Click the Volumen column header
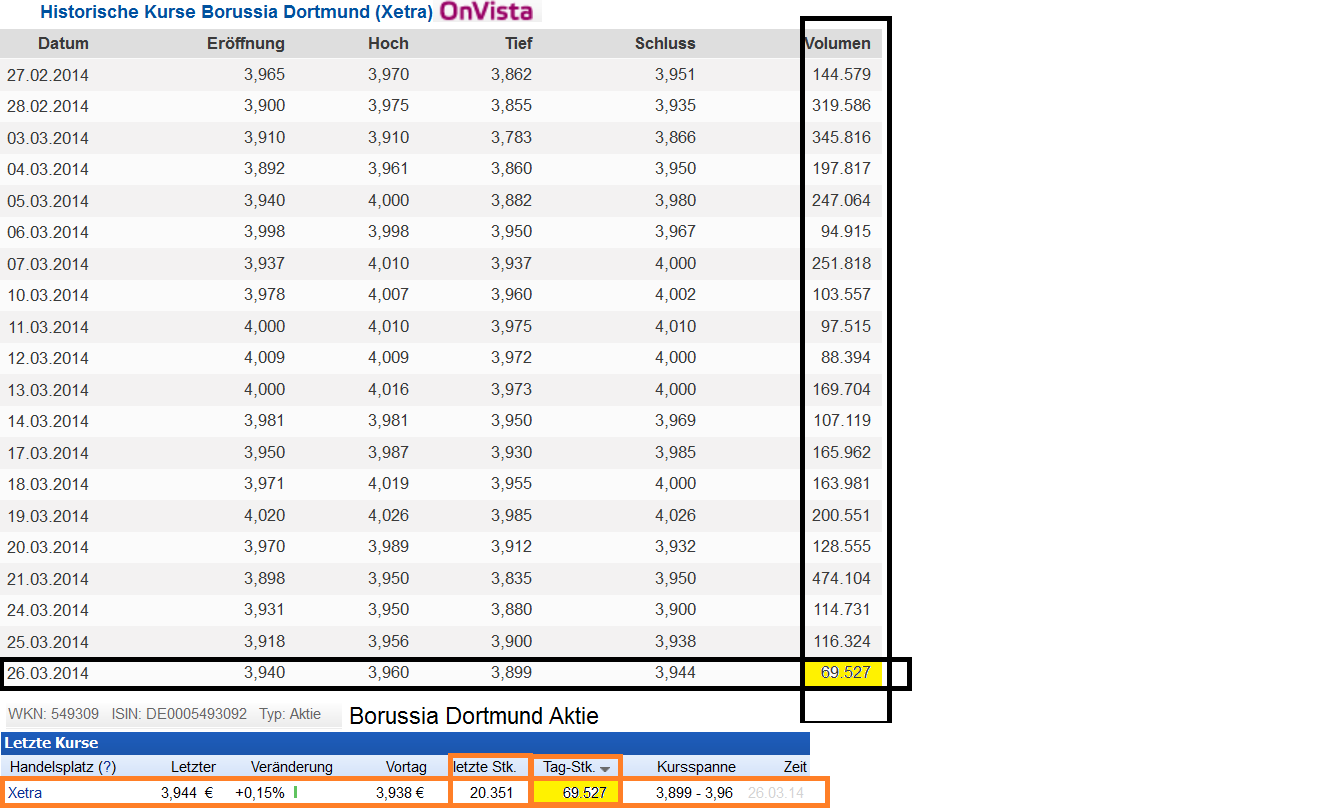1318x811 pixels. (838, 43)
